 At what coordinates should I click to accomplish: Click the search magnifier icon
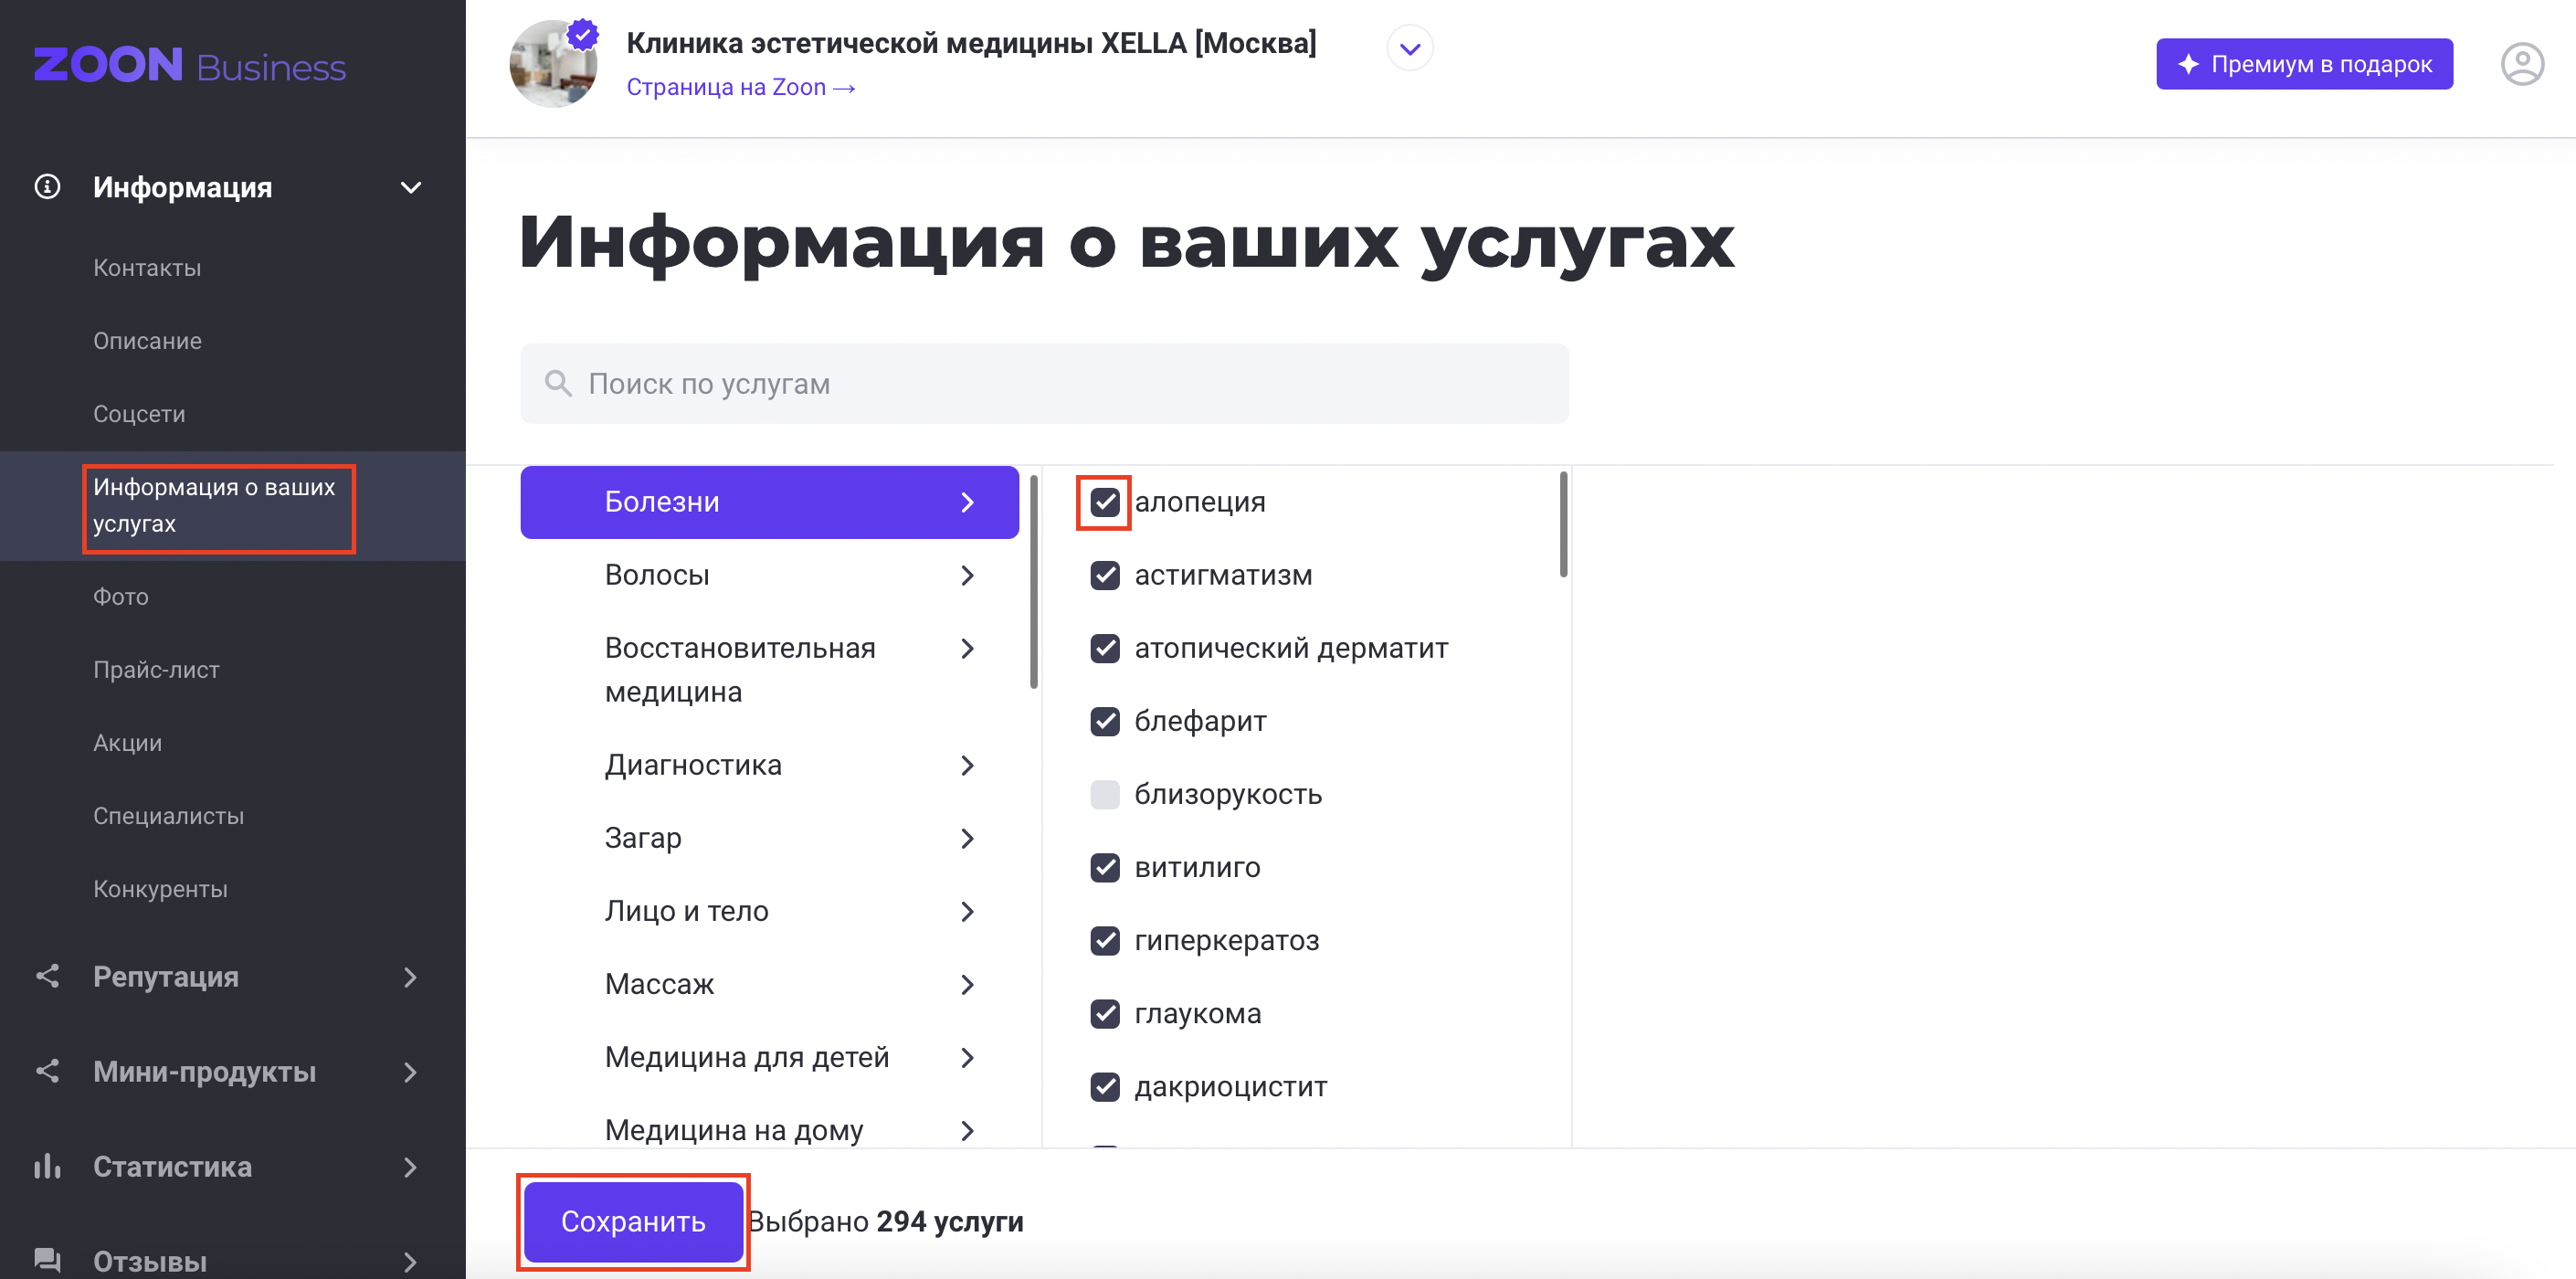click(558, 383)
